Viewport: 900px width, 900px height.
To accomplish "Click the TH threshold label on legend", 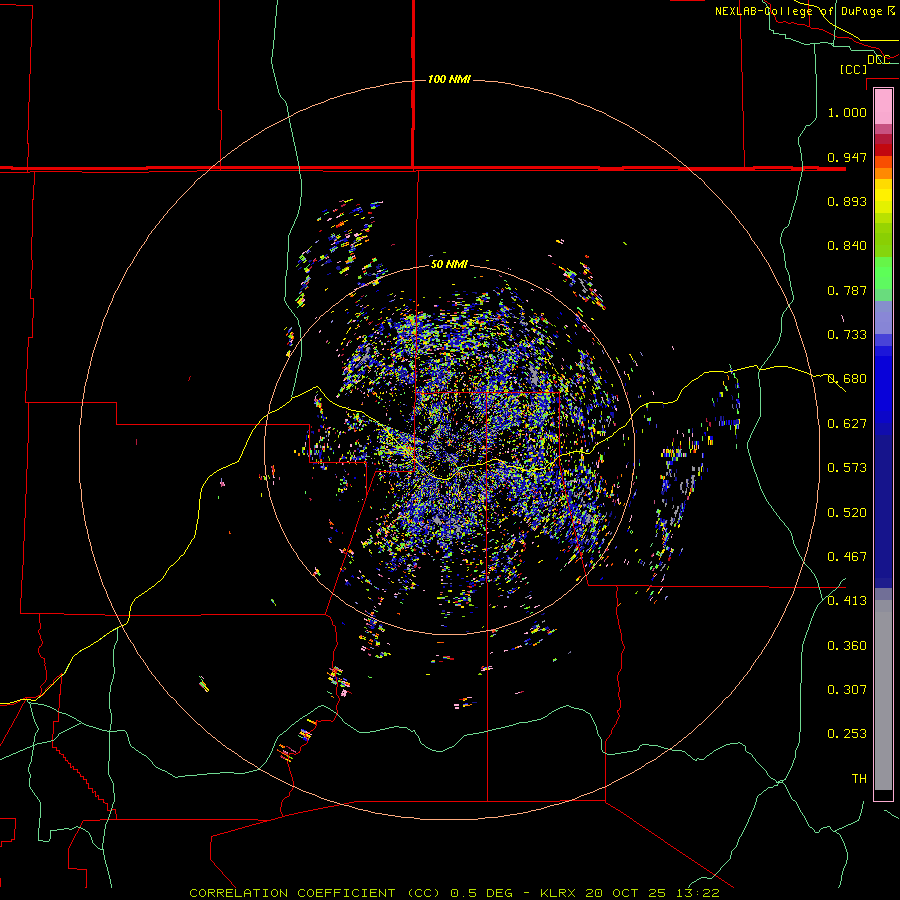I will pyautogui.click(x=859, y=779).
